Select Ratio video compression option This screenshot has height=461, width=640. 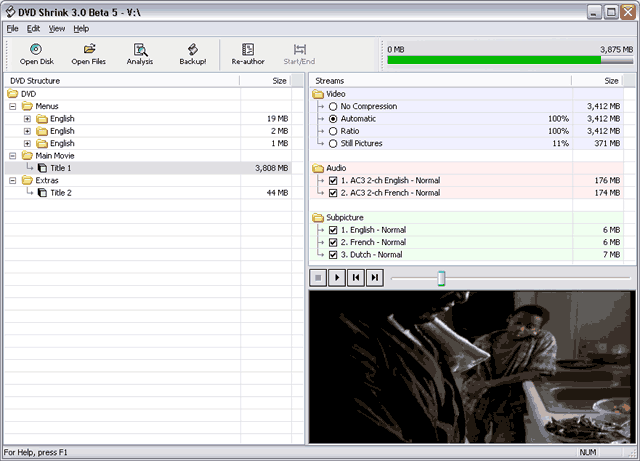point(333,131)
